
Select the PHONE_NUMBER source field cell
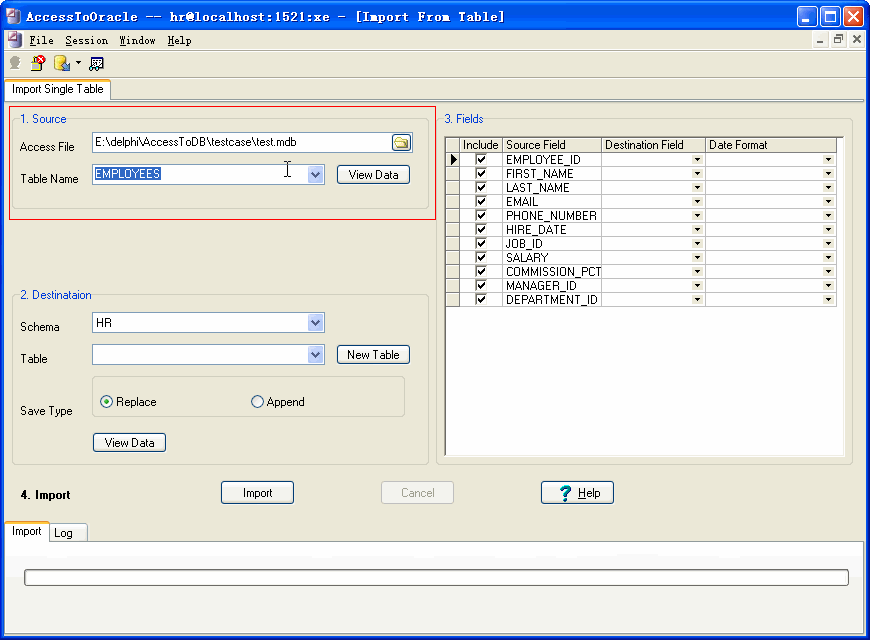(x=552, y=215)
